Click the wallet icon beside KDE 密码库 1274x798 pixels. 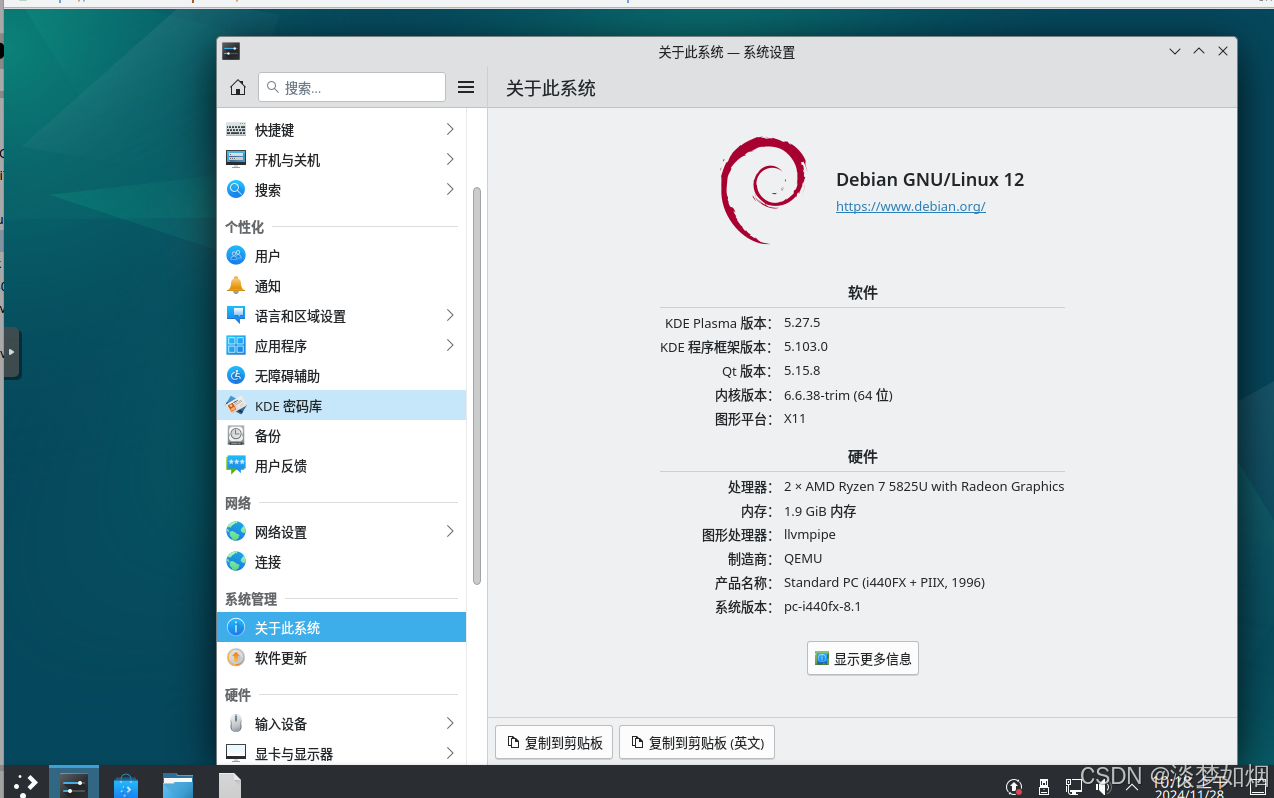[x=236, y=405]
